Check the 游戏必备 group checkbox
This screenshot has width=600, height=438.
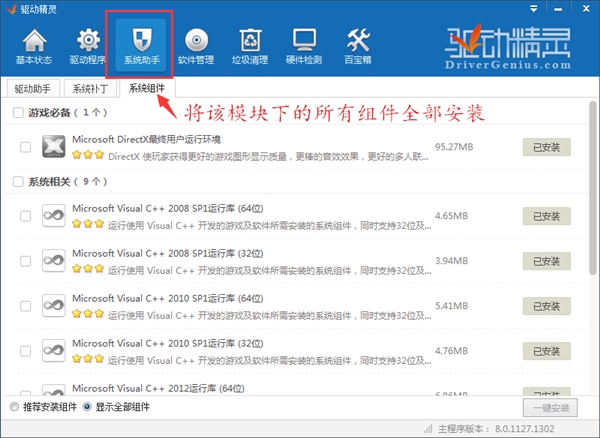coord(17,114)
